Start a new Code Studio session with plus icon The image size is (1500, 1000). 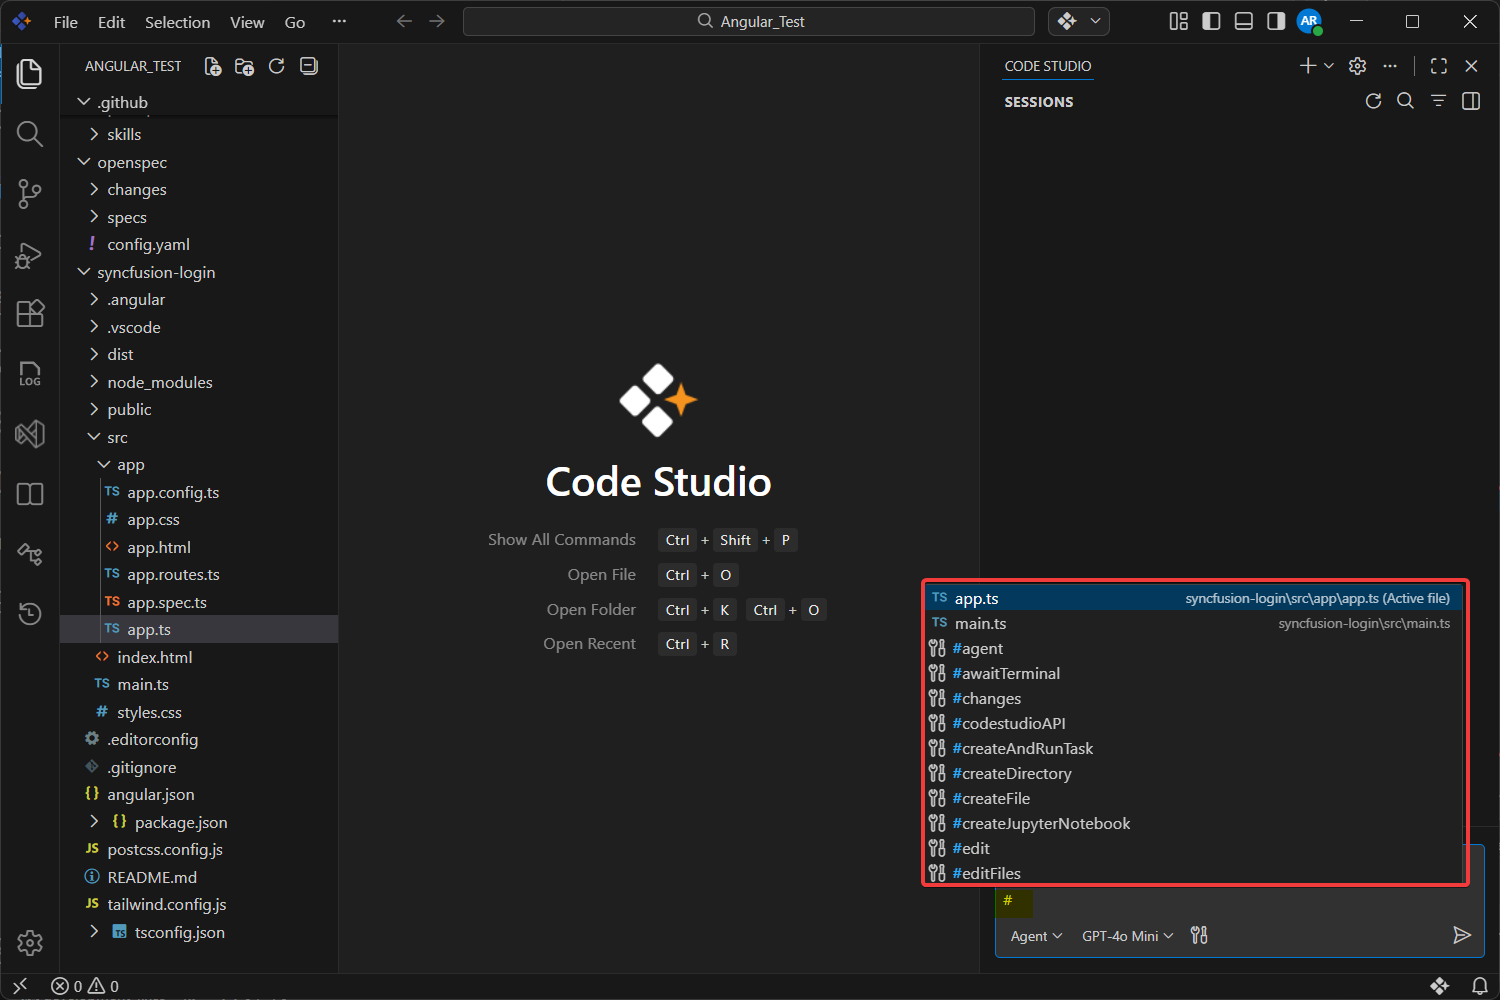pyautogui.click(x=1307, y=65)
